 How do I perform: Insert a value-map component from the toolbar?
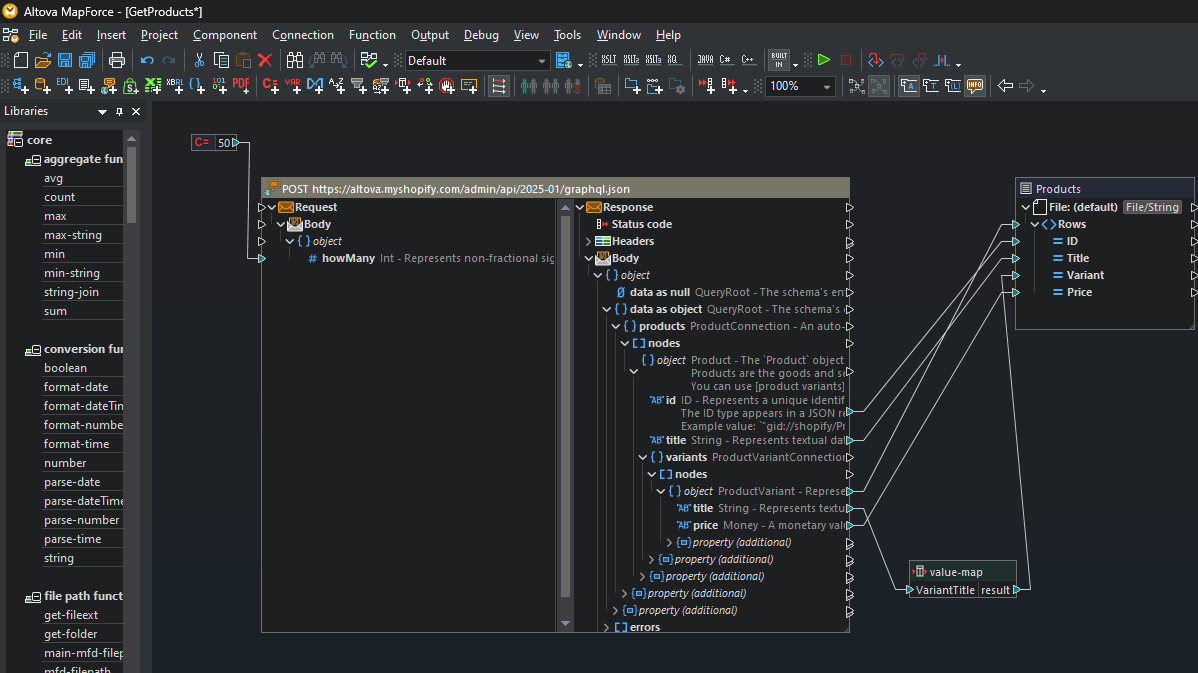tap(313, 86)
